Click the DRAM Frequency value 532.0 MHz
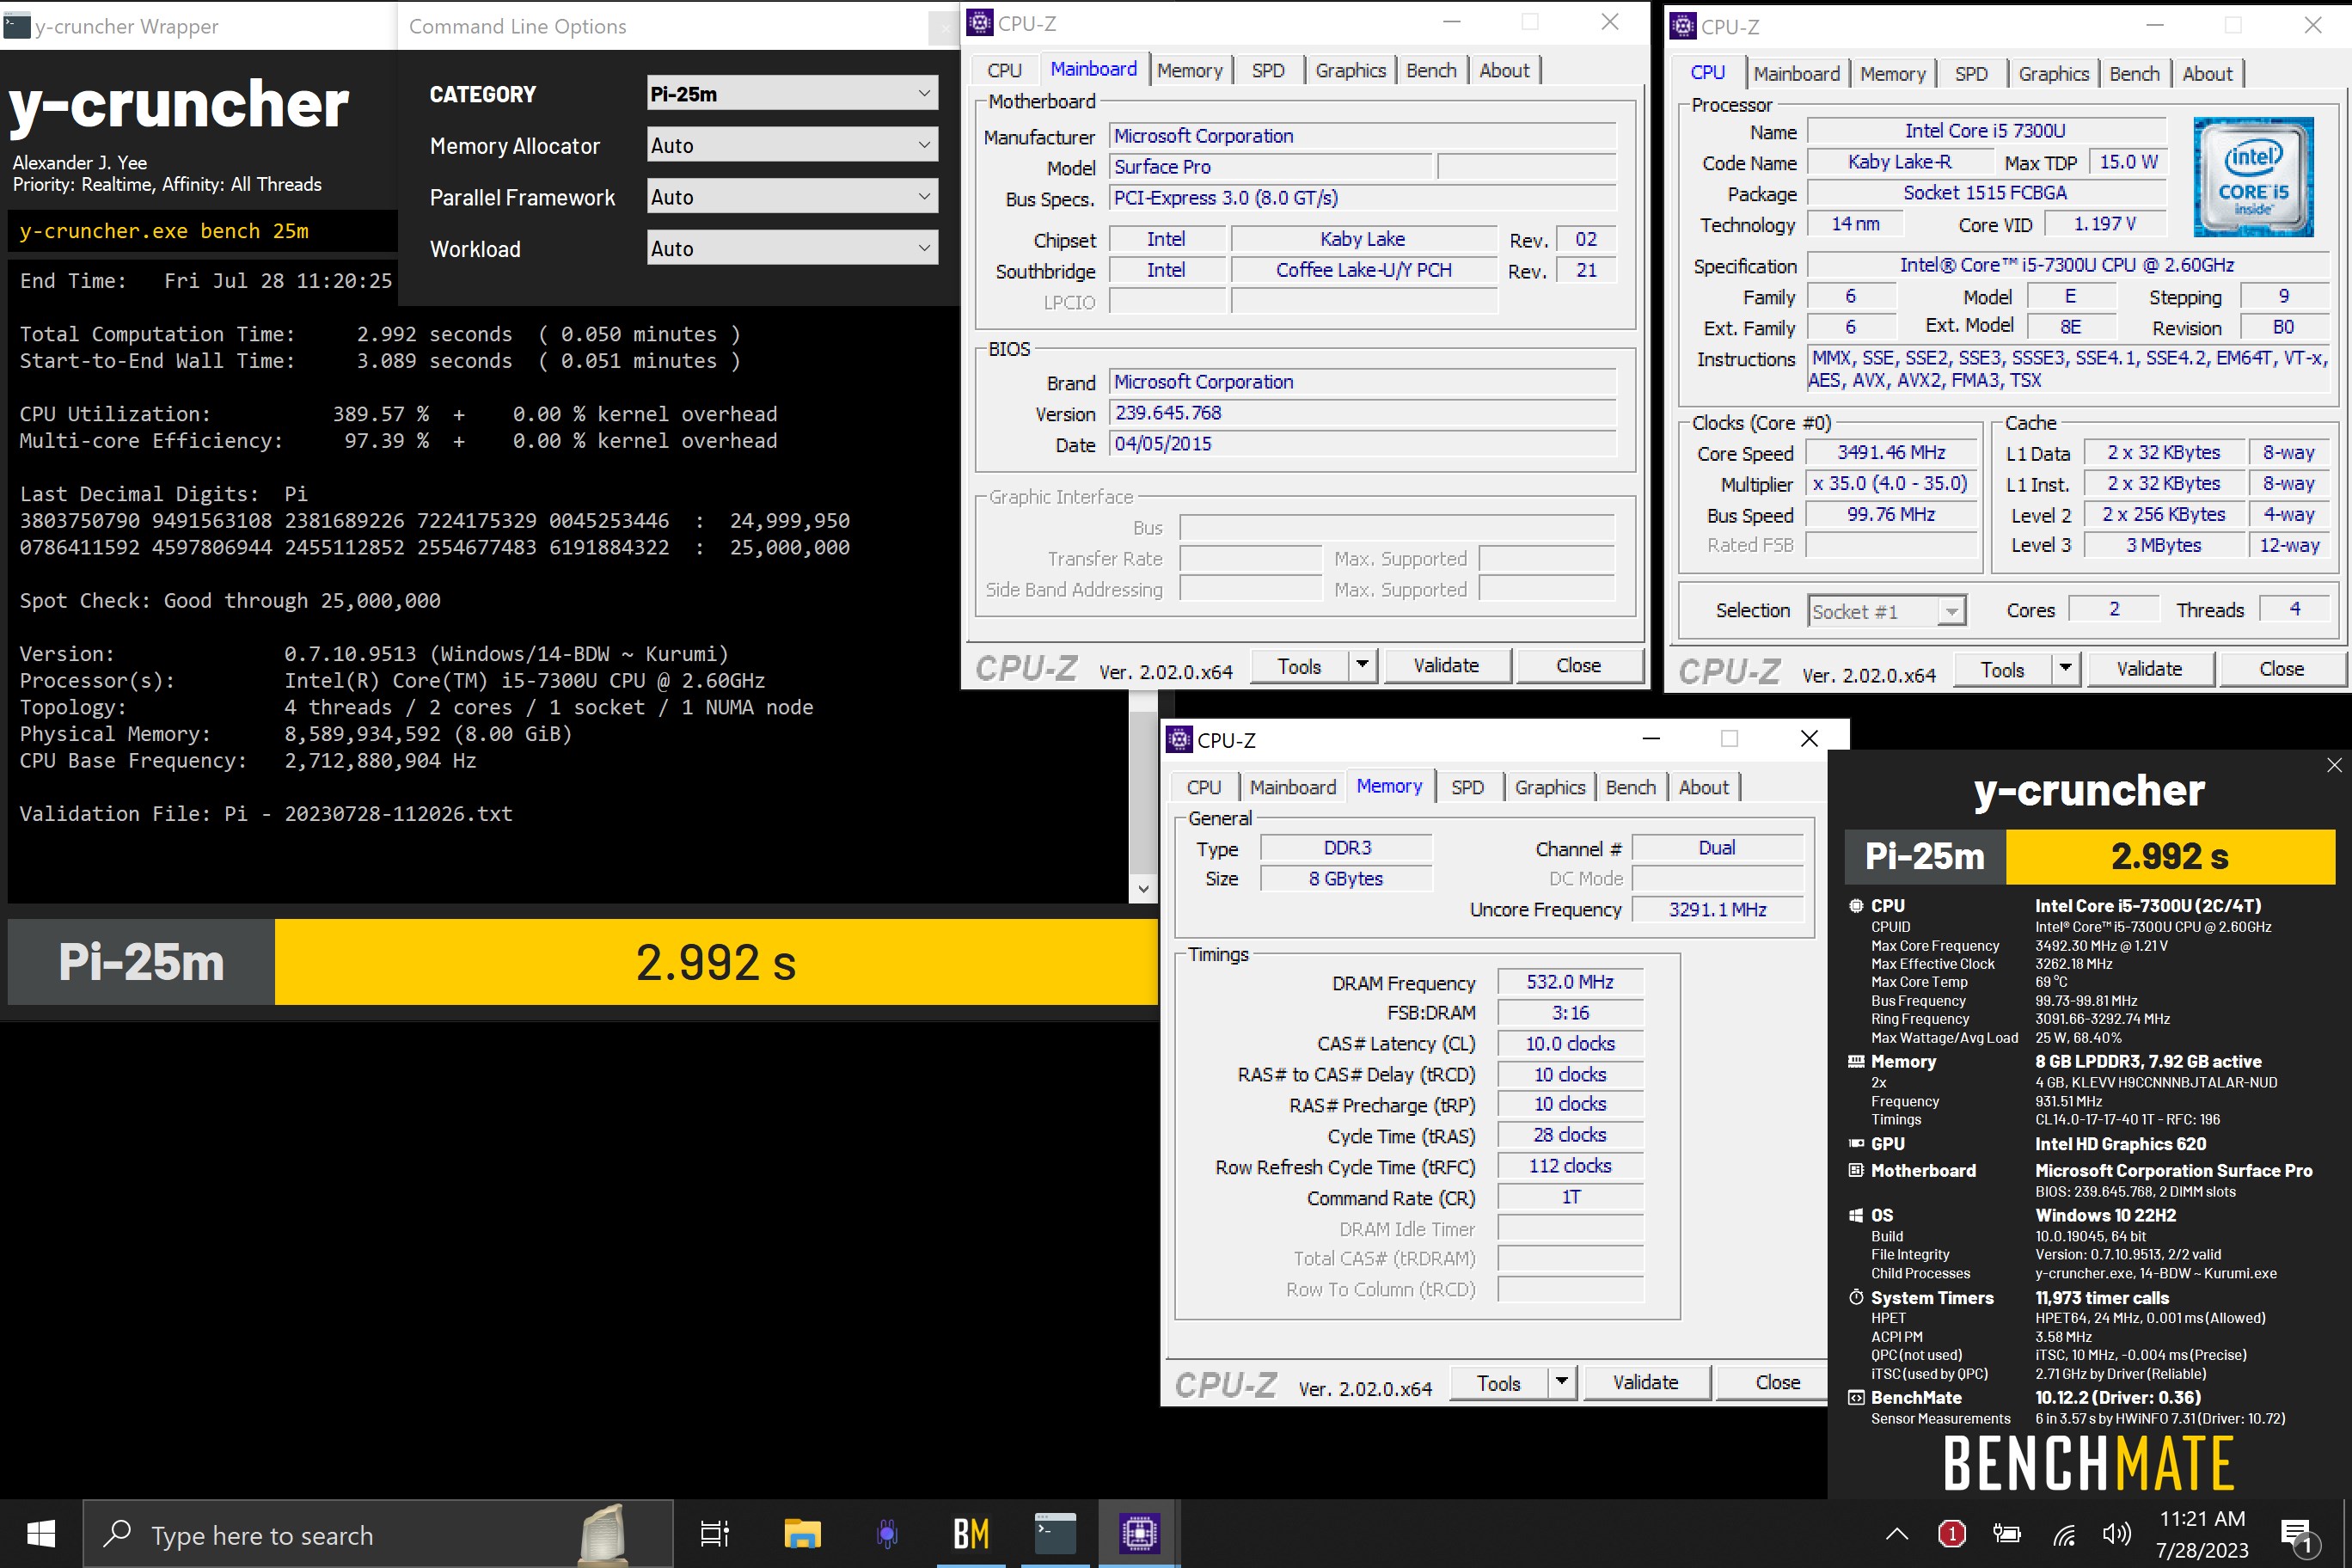 1570,982
